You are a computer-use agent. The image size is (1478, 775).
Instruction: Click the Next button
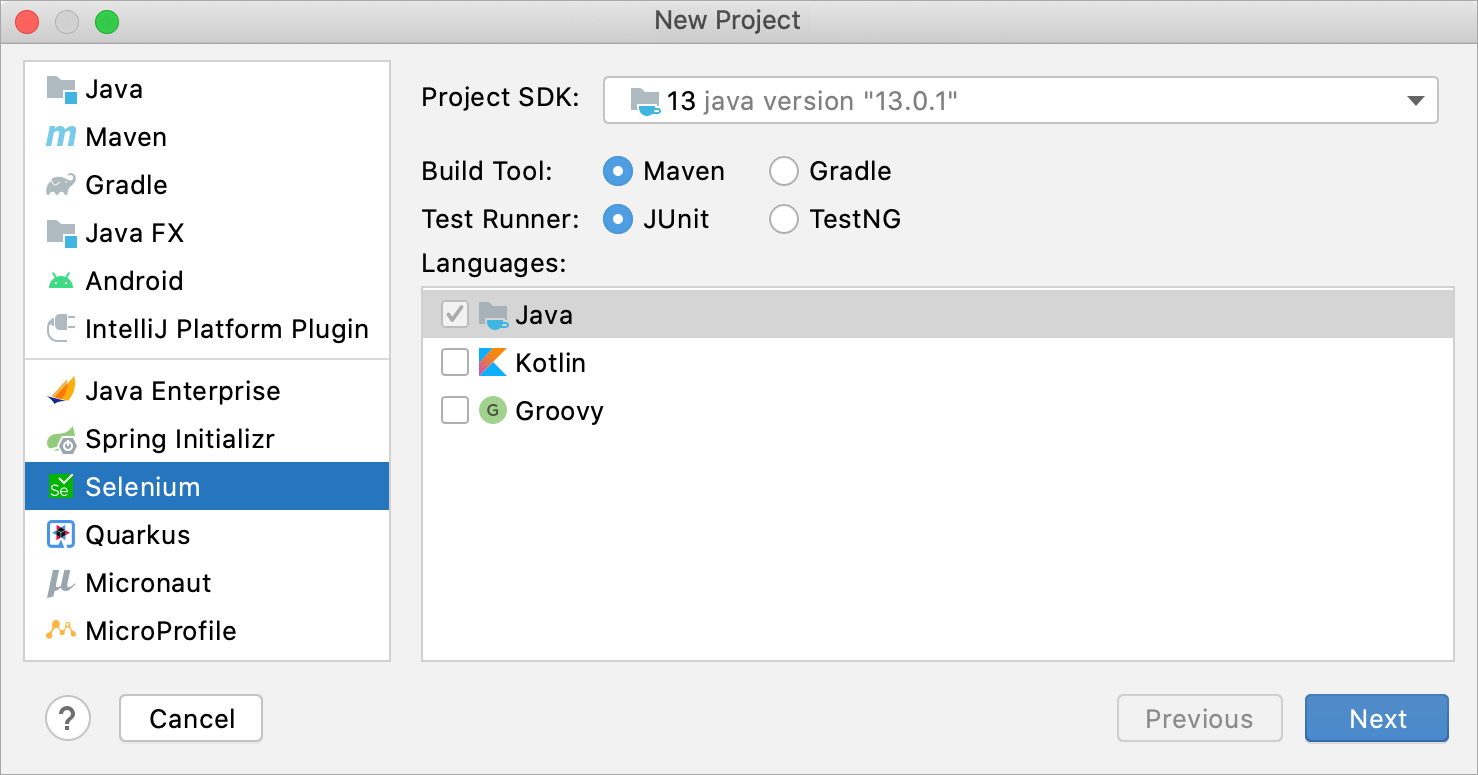point(1377,718)
